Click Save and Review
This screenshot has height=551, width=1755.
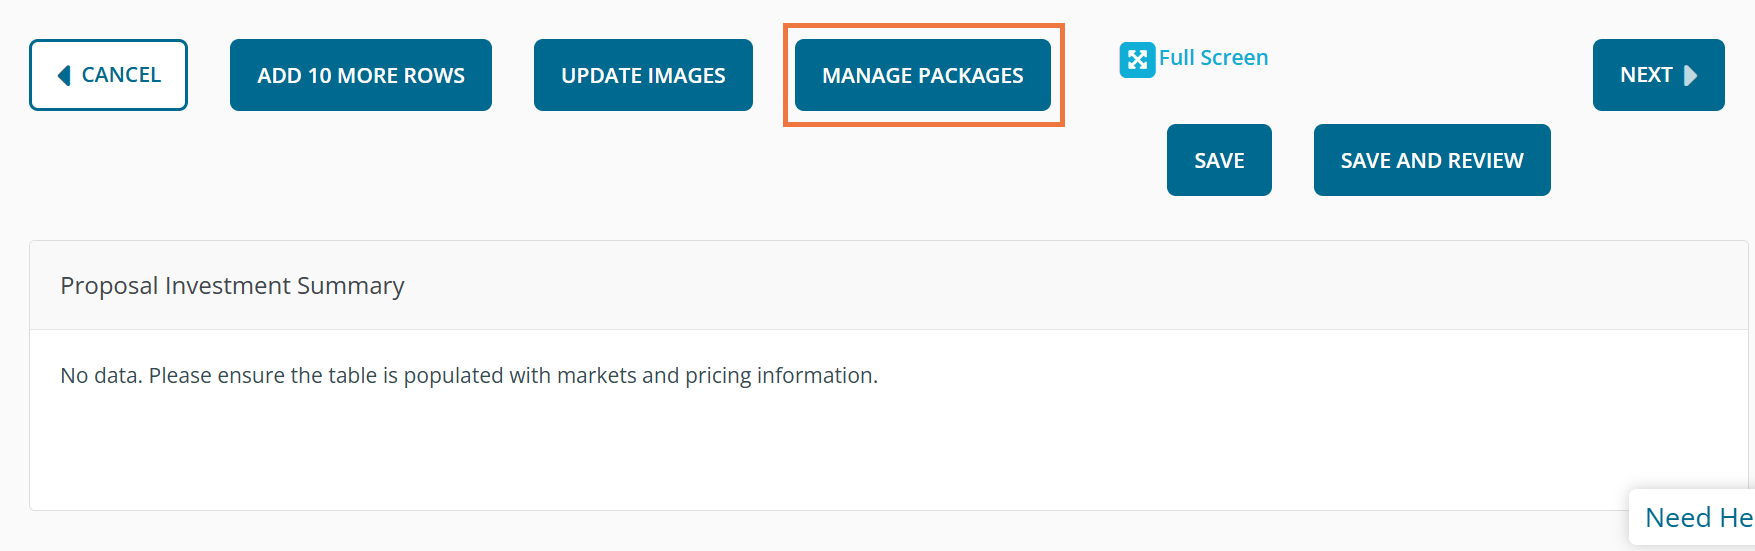[1431, 160]
